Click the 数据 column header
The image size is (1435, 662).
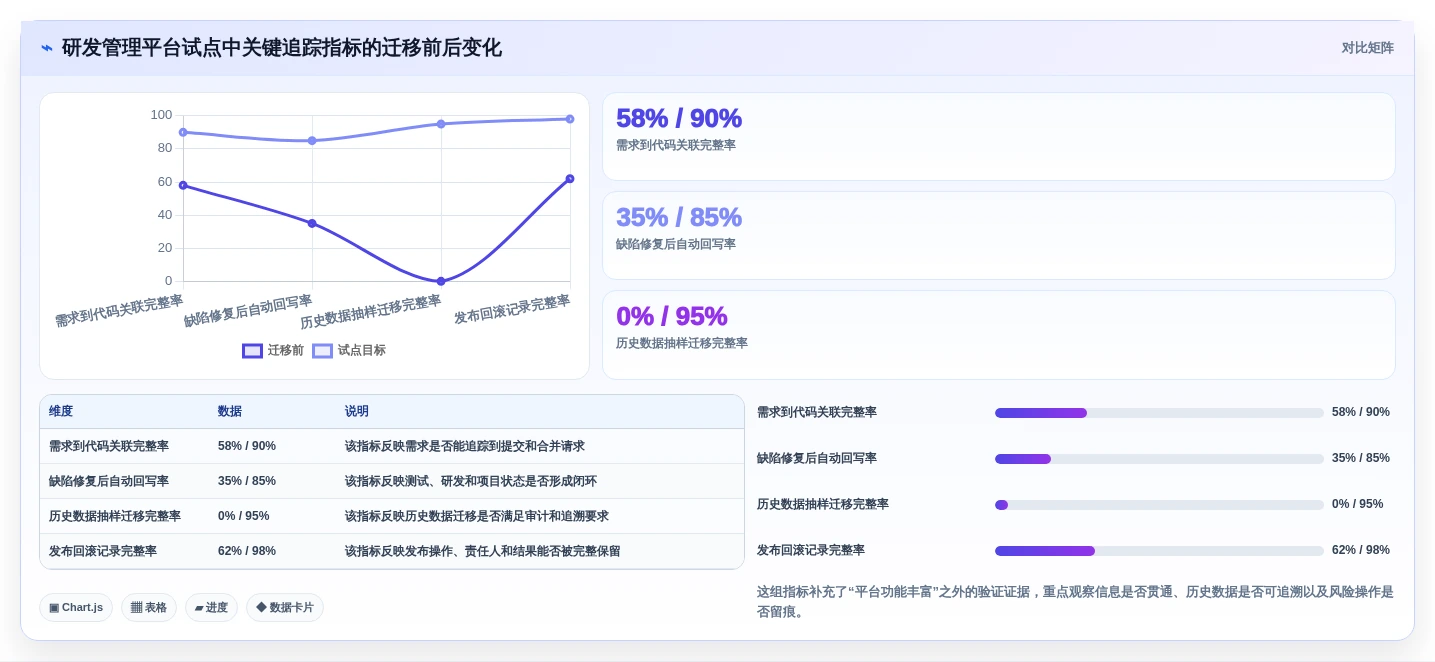coord(230,412)
